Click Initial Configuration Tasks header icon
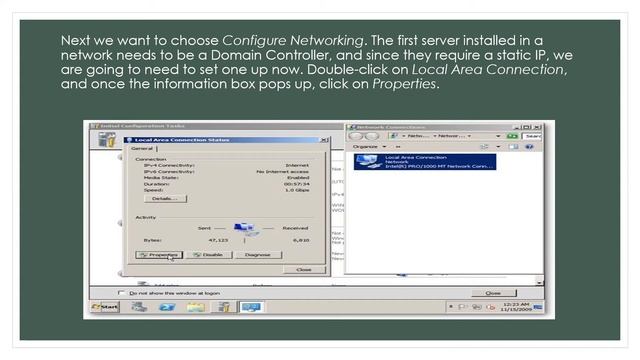Viewport: 640px width, 360px height. tap(107, 140)
